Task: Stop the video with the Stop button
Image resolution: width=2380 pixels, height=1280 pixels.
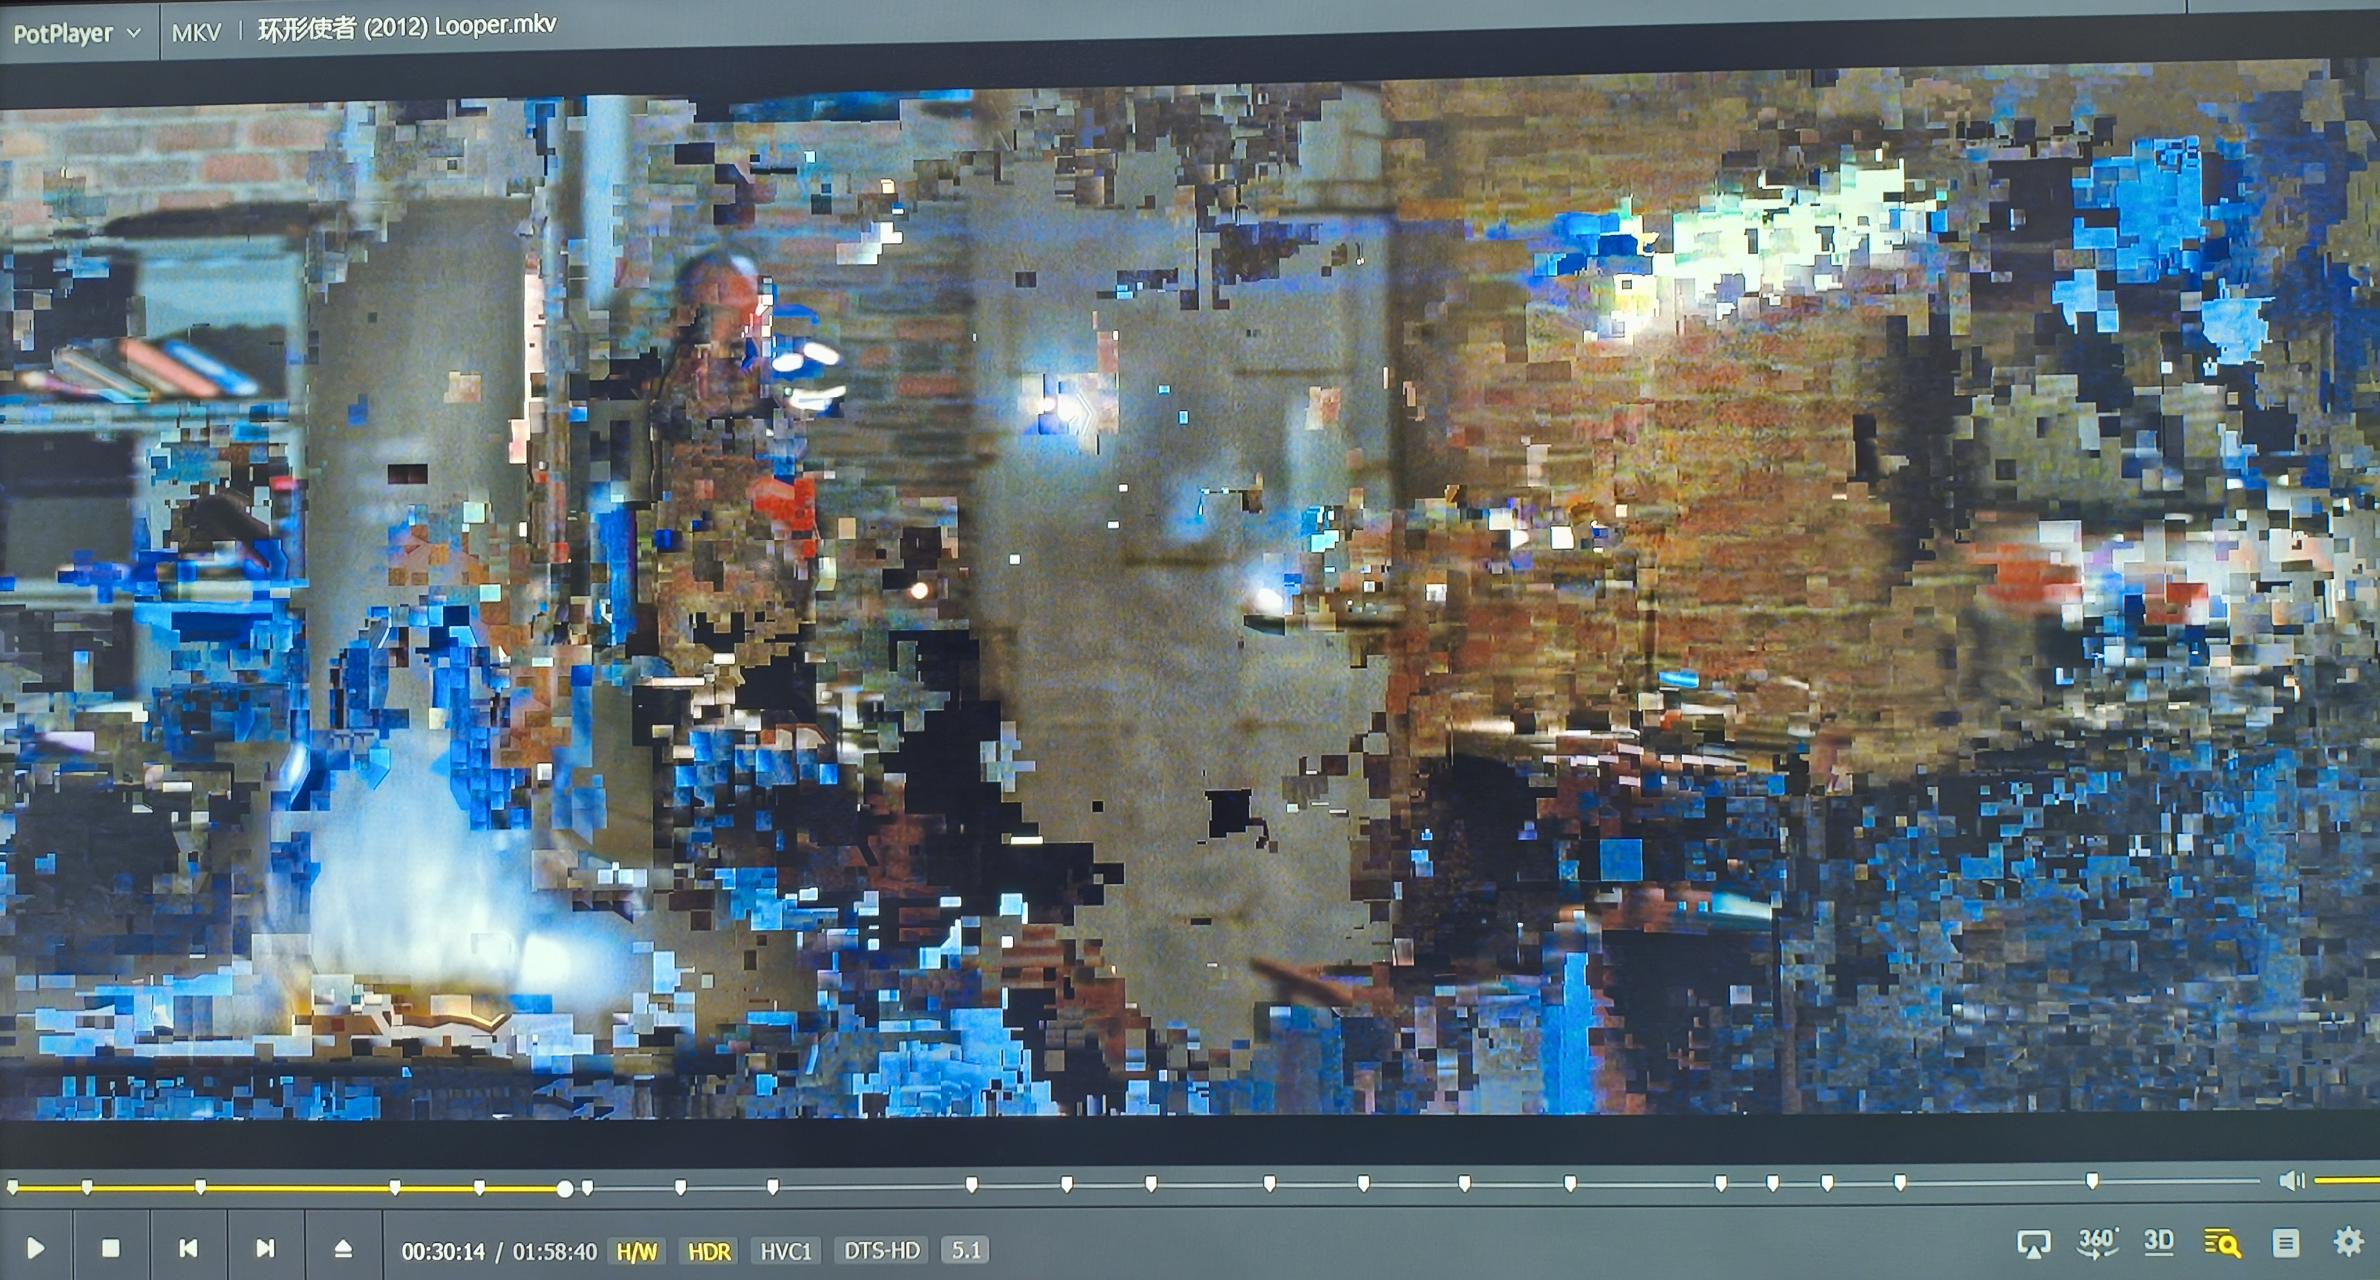Action: (111, 1247)
